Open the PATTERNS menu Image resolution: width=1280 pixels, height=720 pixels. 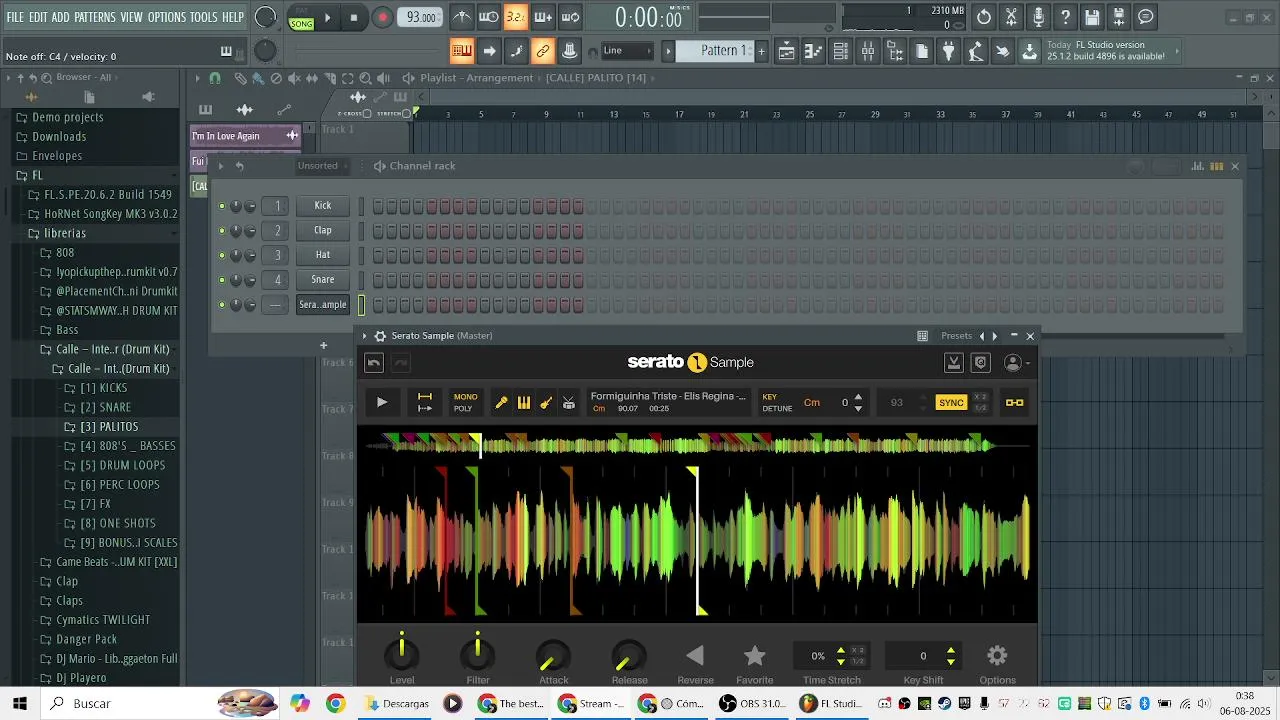[94, 17]
